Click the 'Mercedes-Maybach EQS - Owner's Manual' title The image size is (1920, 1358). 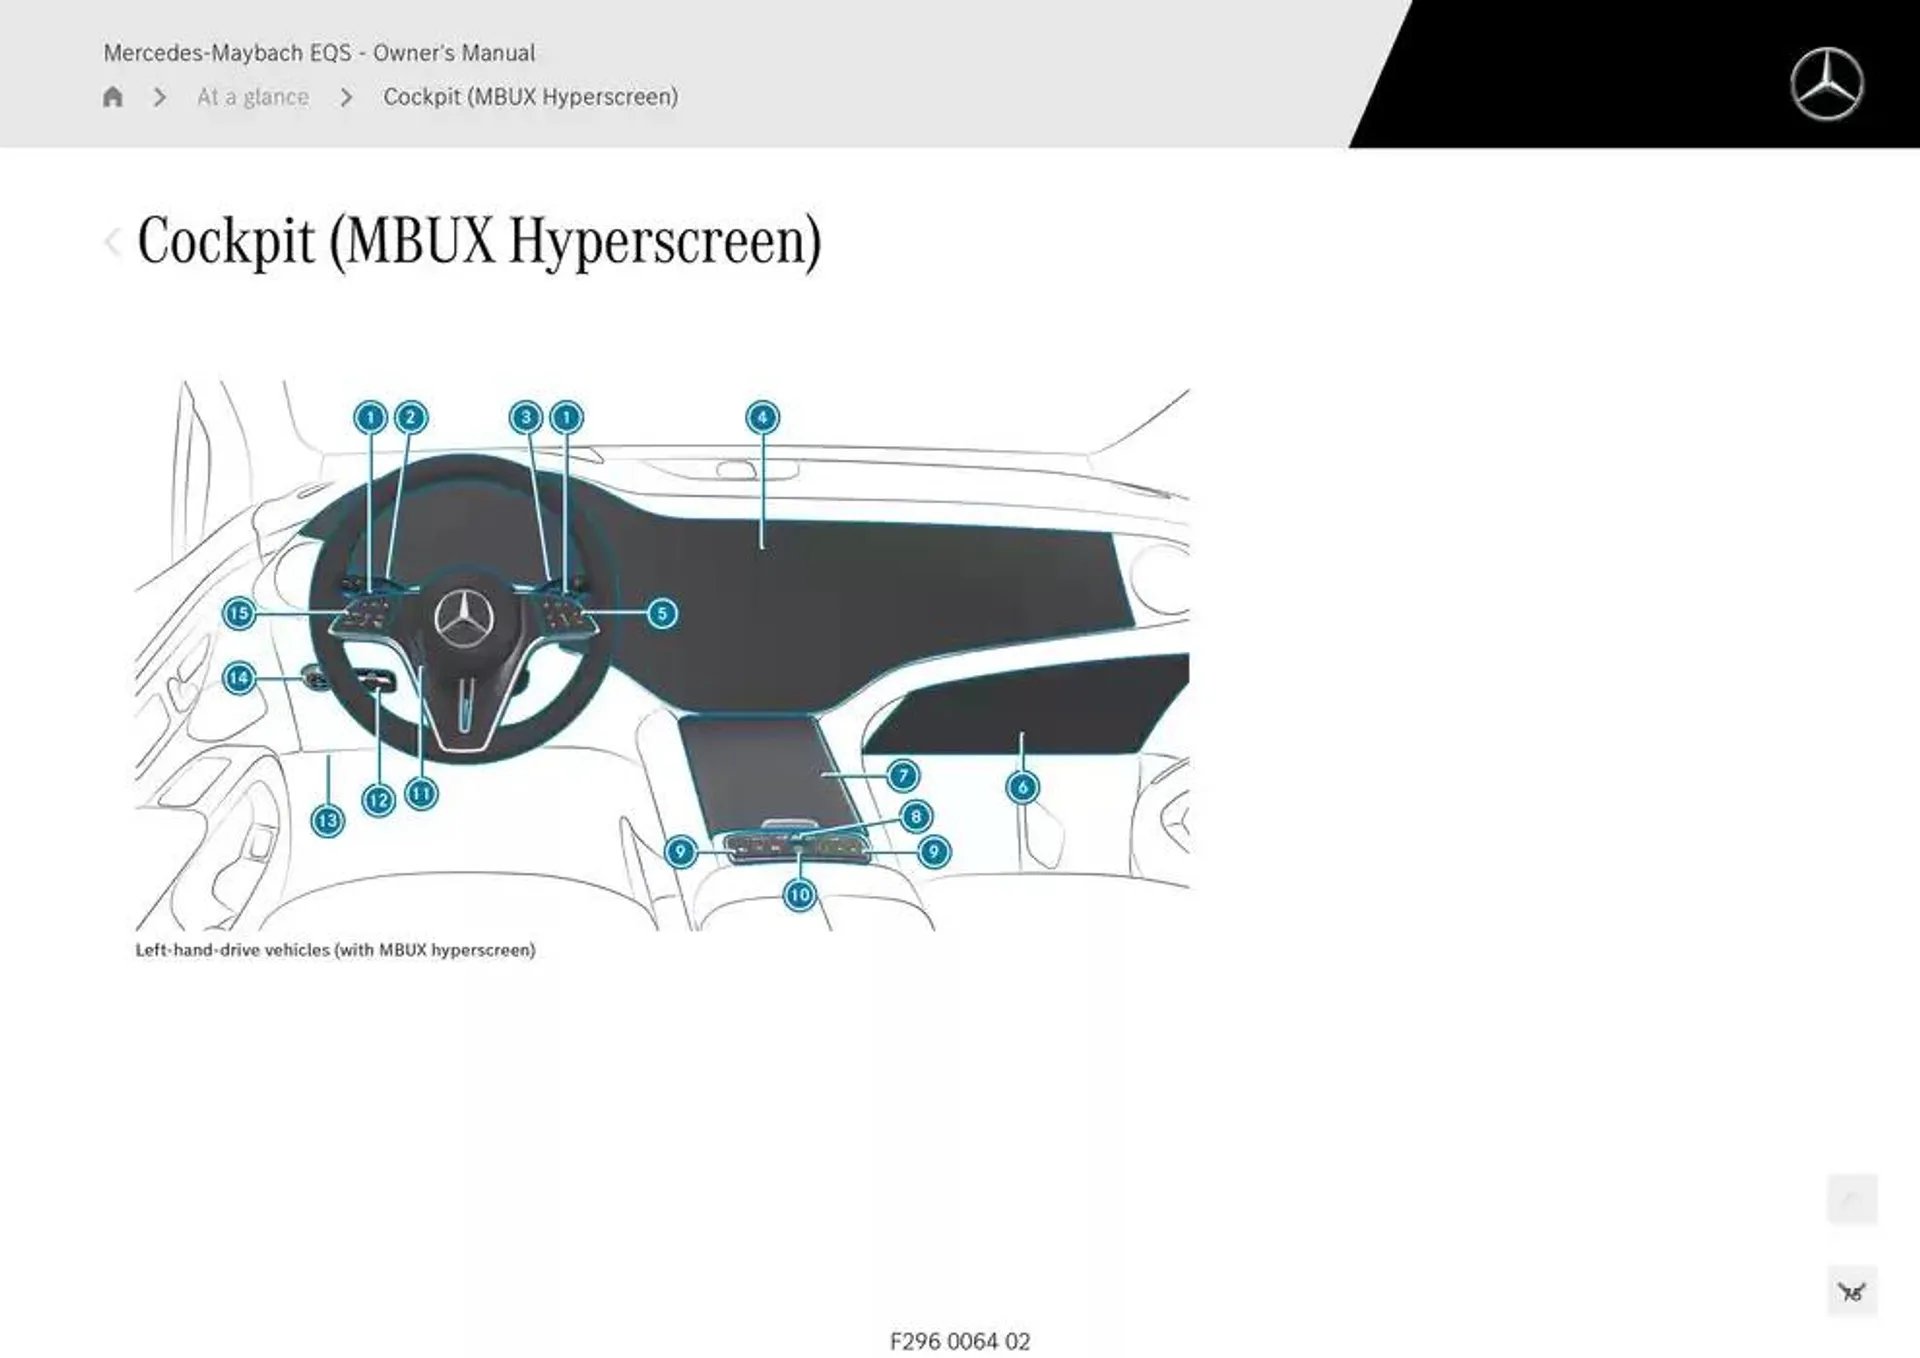(319, 53)
